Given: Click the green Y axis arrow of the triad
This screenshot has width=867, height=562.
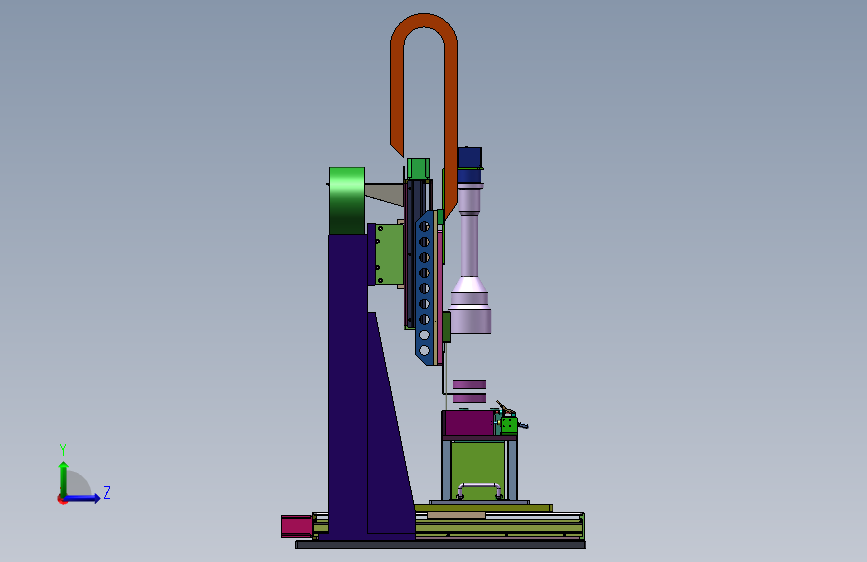Looking at the screenshot, I should pos(64,478).
